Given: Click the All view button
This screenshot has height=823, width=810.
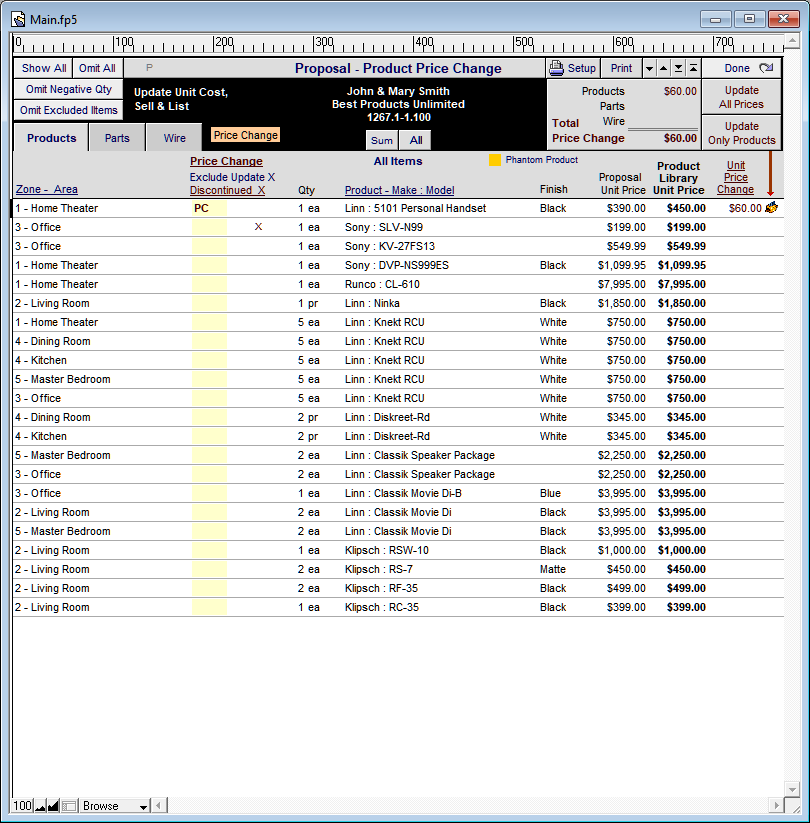Looking at the screenshot, I should (x=416, y=140).
